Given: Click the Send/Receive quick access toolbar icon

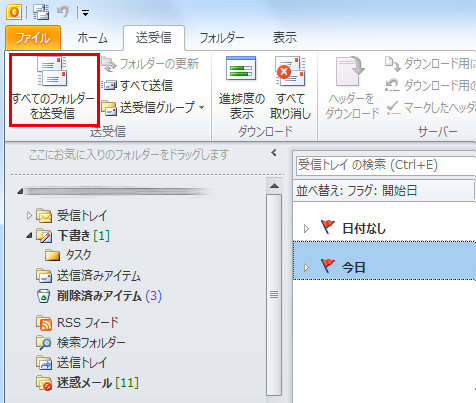Looking at the screenshot, I should [x=41, y=12].
